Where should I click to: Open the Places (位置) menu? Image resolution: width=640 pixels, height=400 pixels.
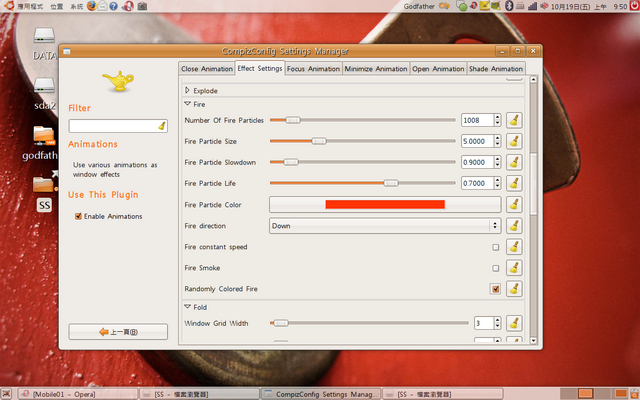point(57,7)
